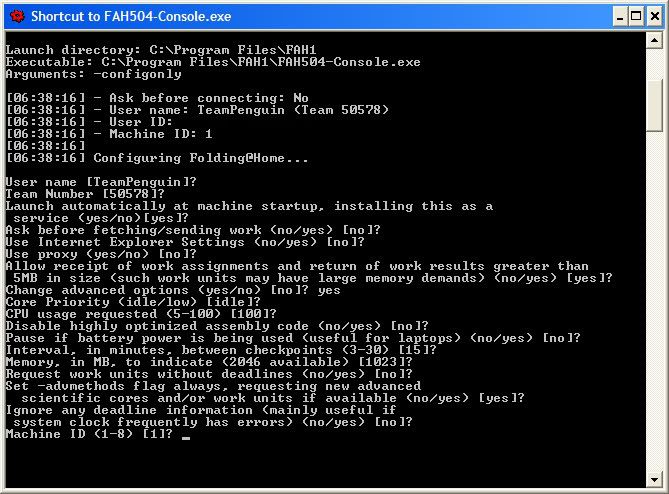This screenshot has height=494, width=669.
Task: Click the 'Shortcut to FAH504-Console.exe' title text
Action: [131, 17]
